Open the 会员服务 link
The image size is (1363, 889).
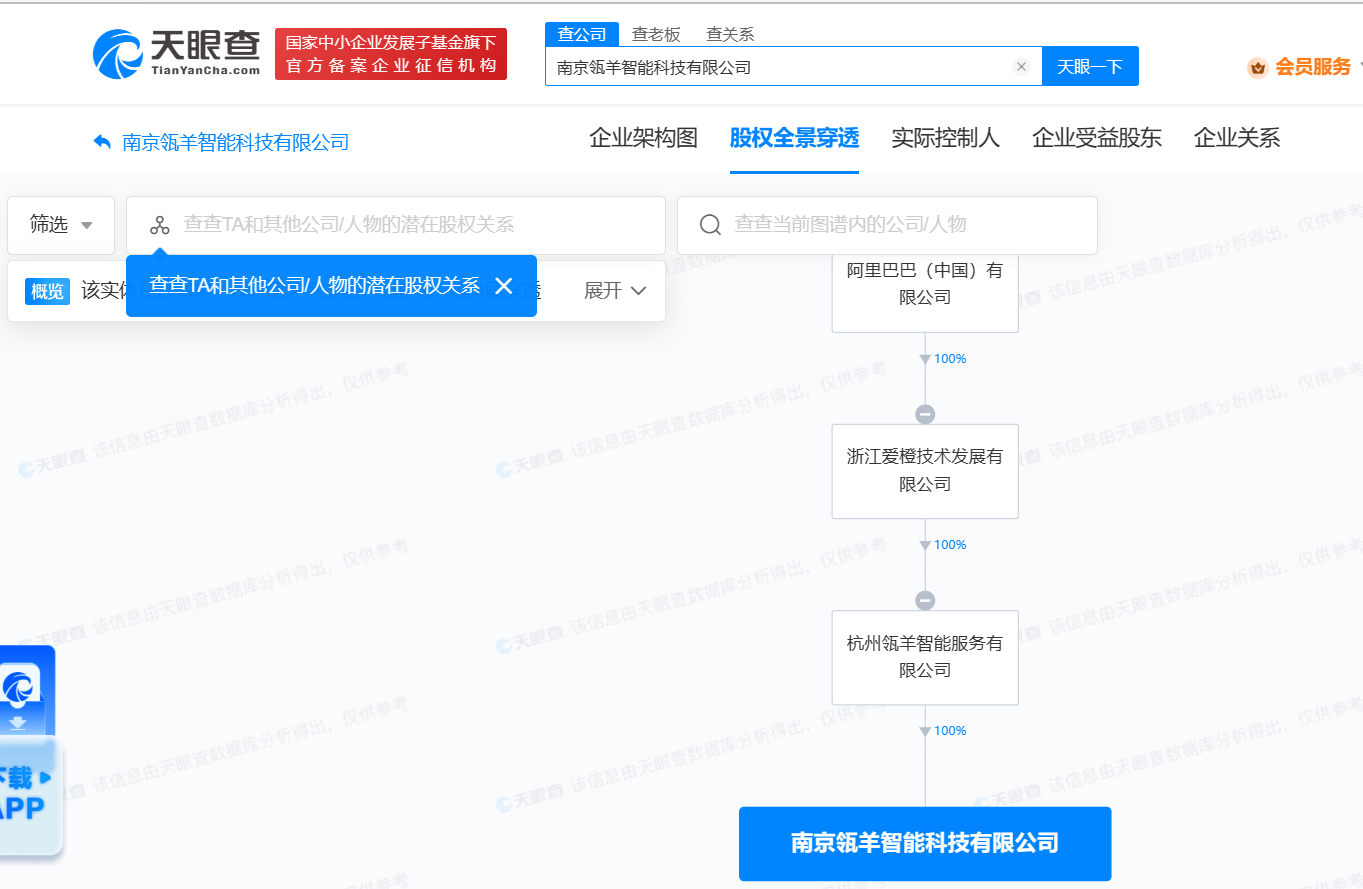pyautogui.click(x=1312, y=67)
